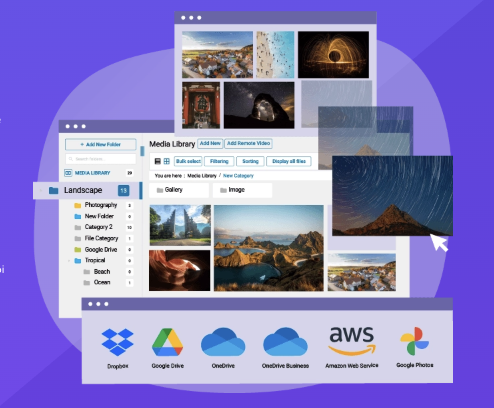Screen dimensions: 494x408
Task: Open the Dropbox cloud icon
Action: (118, 342)
